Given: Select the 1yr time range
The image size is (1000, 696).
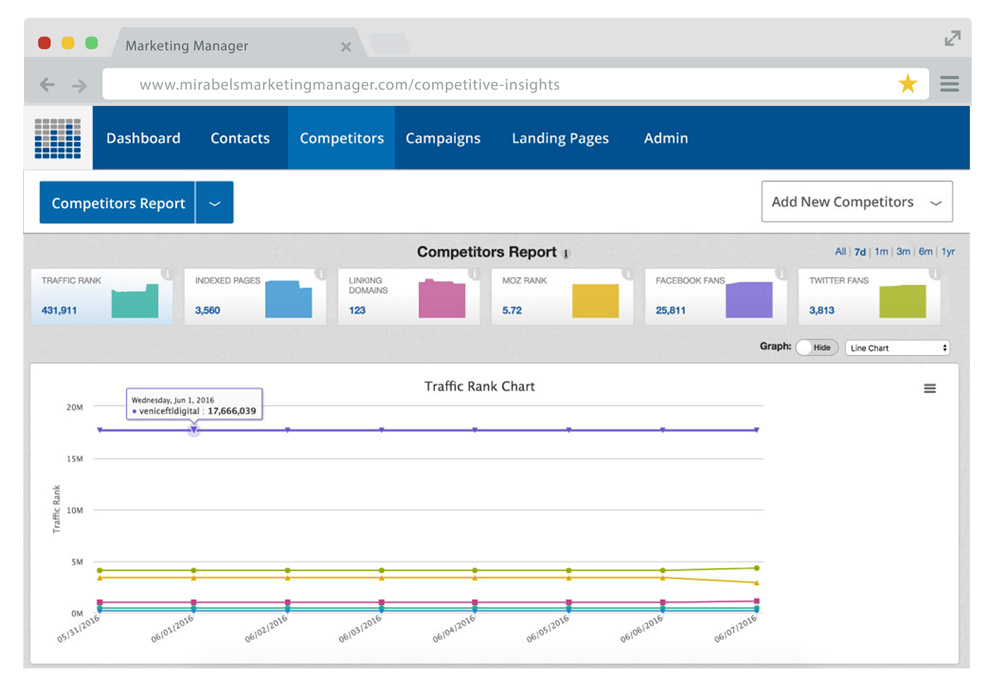Looking at the screenshot, I should tap(948, 251).
